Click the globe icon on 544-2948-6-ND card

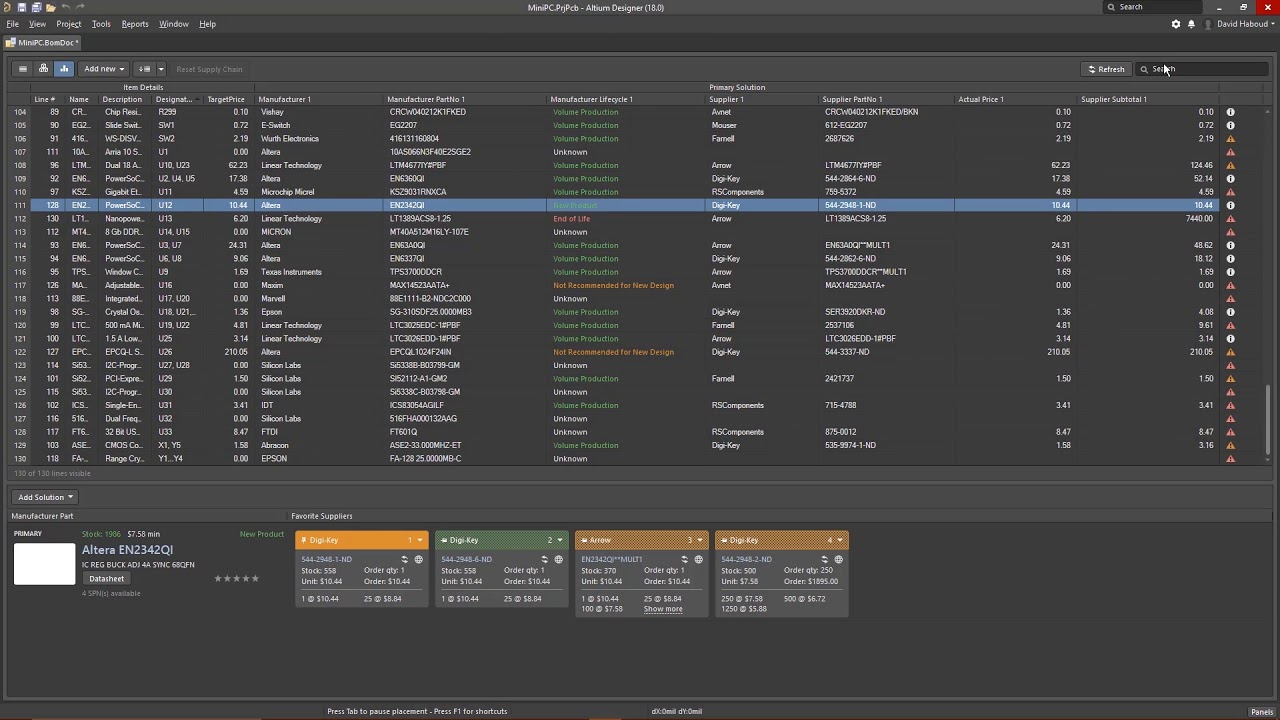pyautogui.click(x=558, y=560)
